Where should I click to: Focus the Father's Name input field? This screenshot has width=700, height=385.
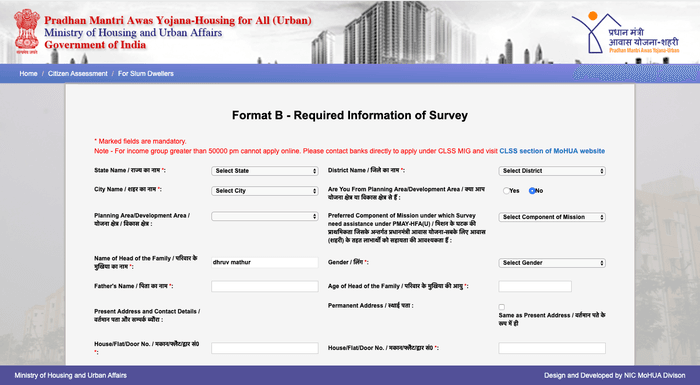coord(265,286)
